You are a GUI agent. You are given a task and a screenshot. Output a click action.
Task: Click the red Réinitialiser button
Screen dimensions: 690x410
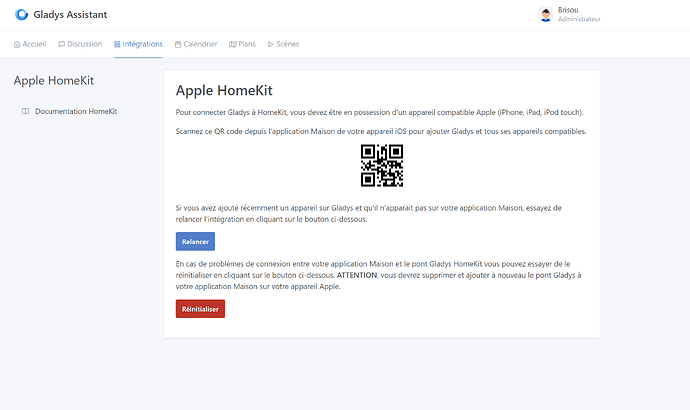point(200,309)
